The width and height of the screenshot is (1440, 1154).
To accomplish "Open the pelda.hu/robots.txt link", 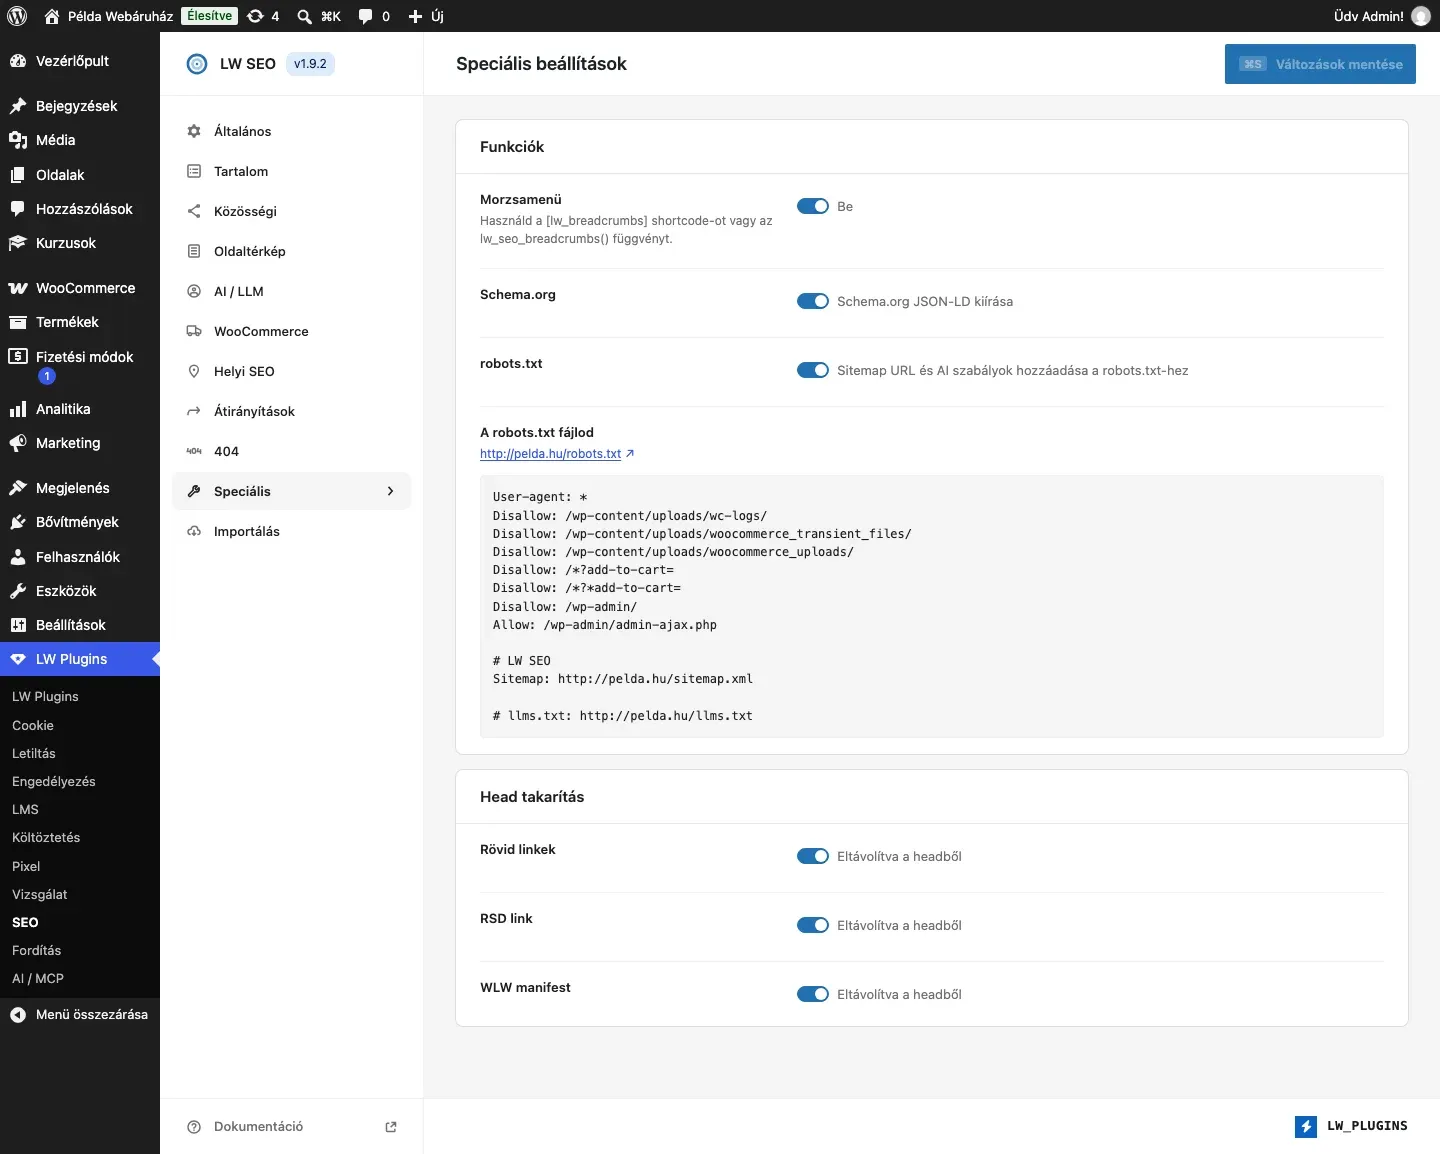I will click(550, 454).
